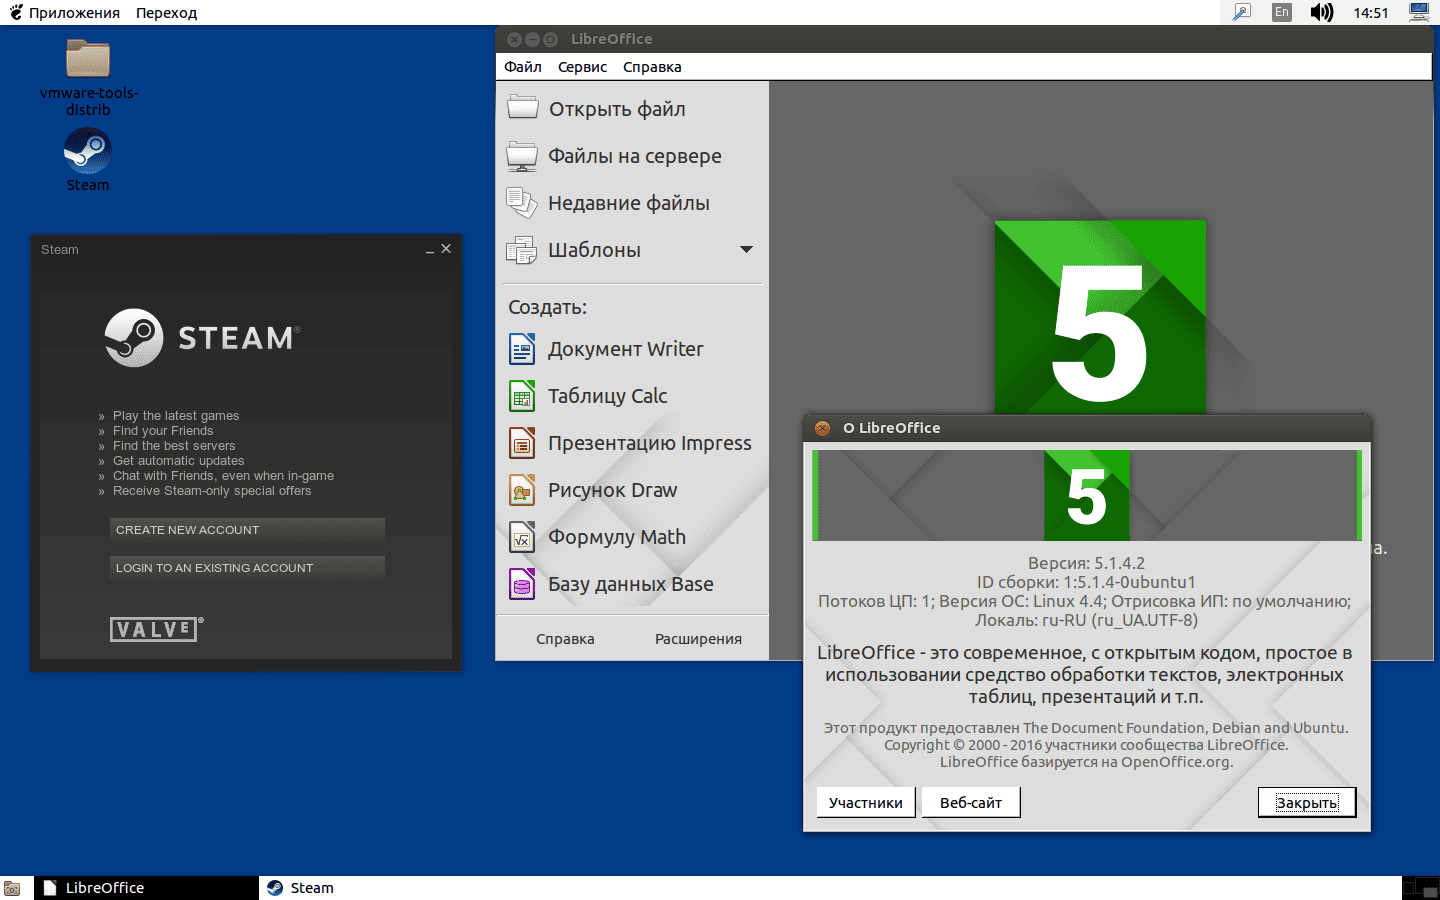
Task: Click the Локаль: ru-RU (ru_UA.UTF-8) text
Action: 1086,620
